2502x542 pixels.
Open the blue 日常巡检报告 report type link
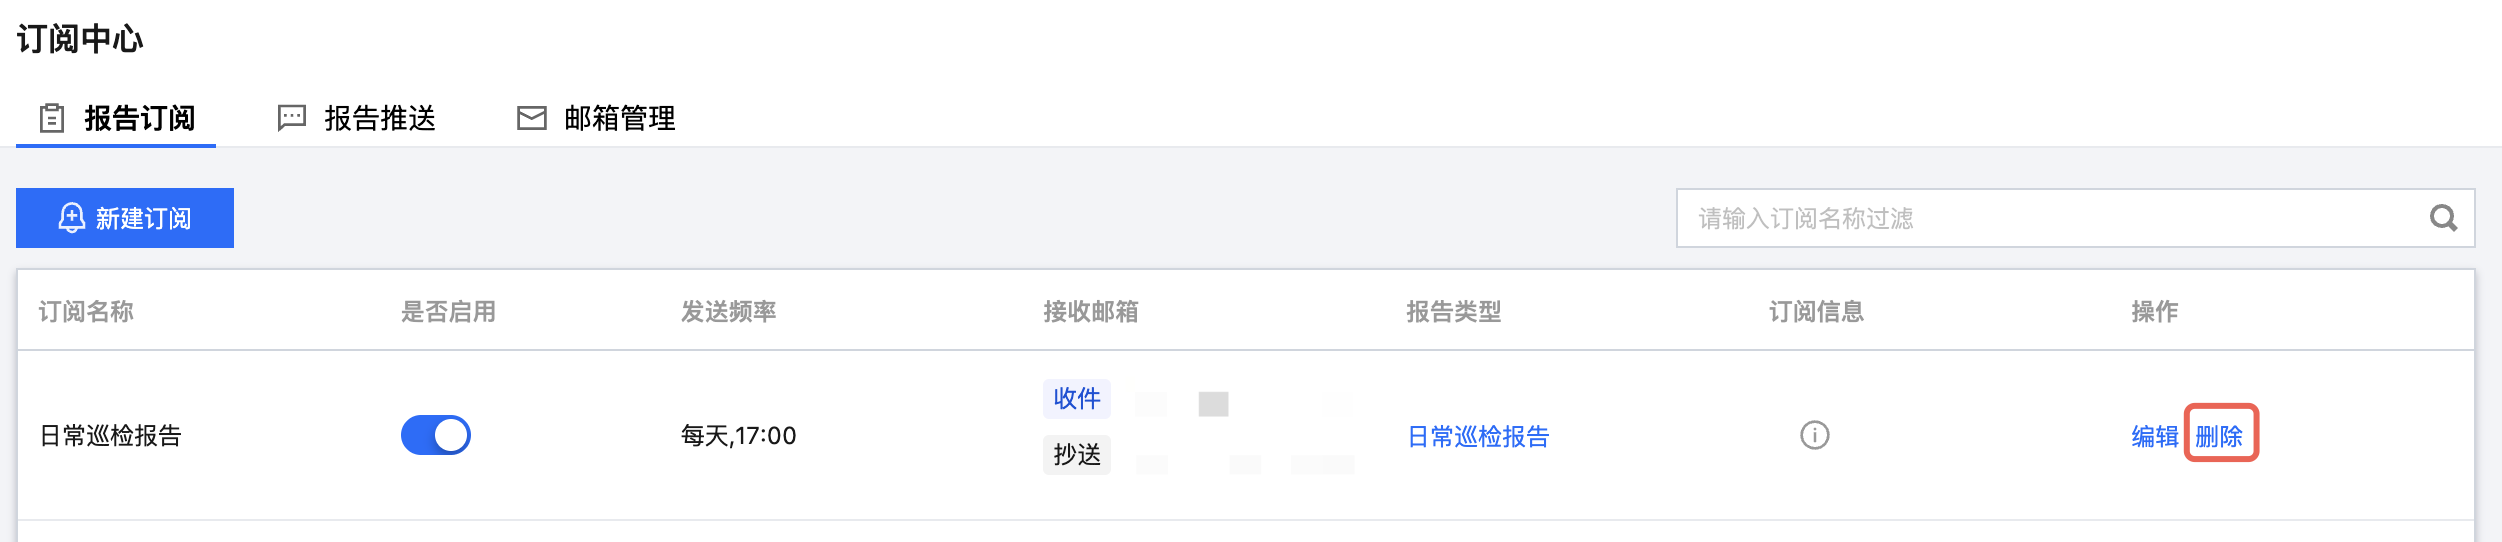click(1478, 436)
